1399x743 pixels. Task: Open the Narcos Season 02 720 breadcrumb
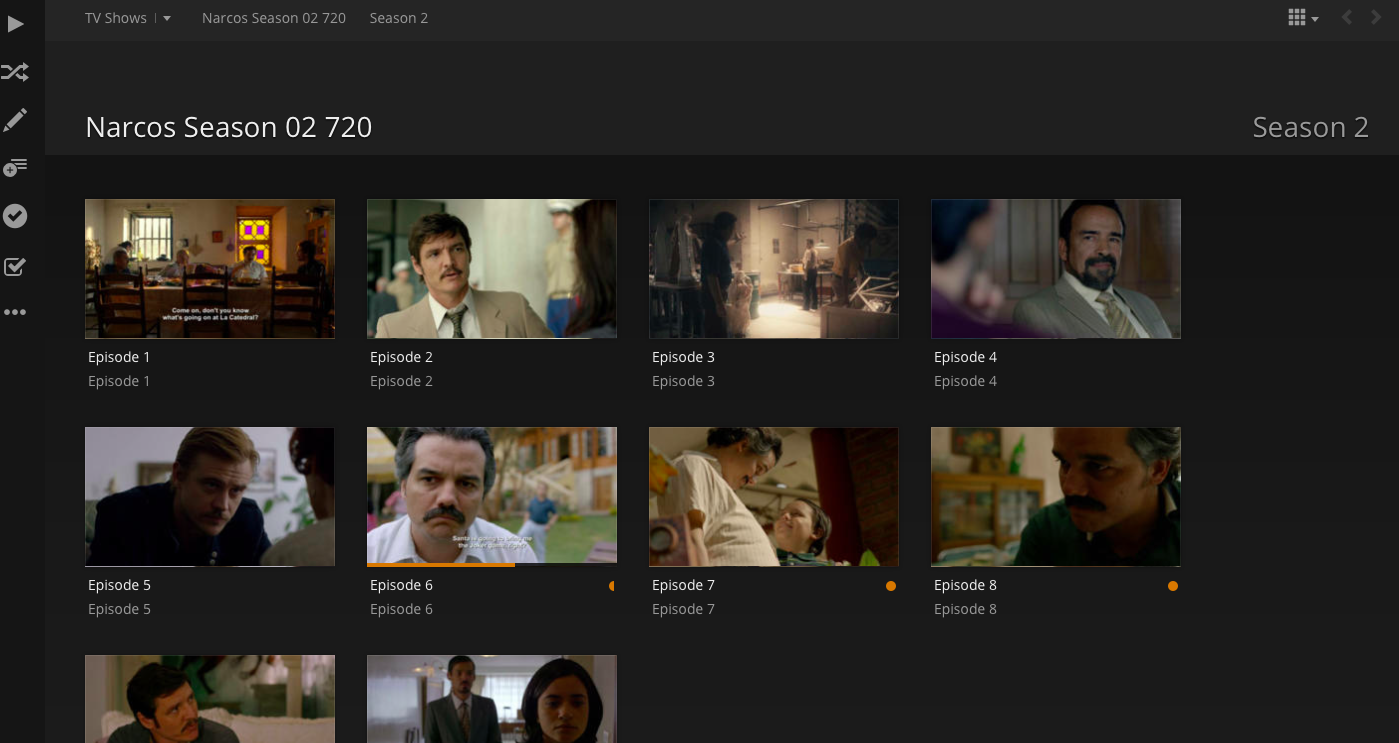coord(274,18)
